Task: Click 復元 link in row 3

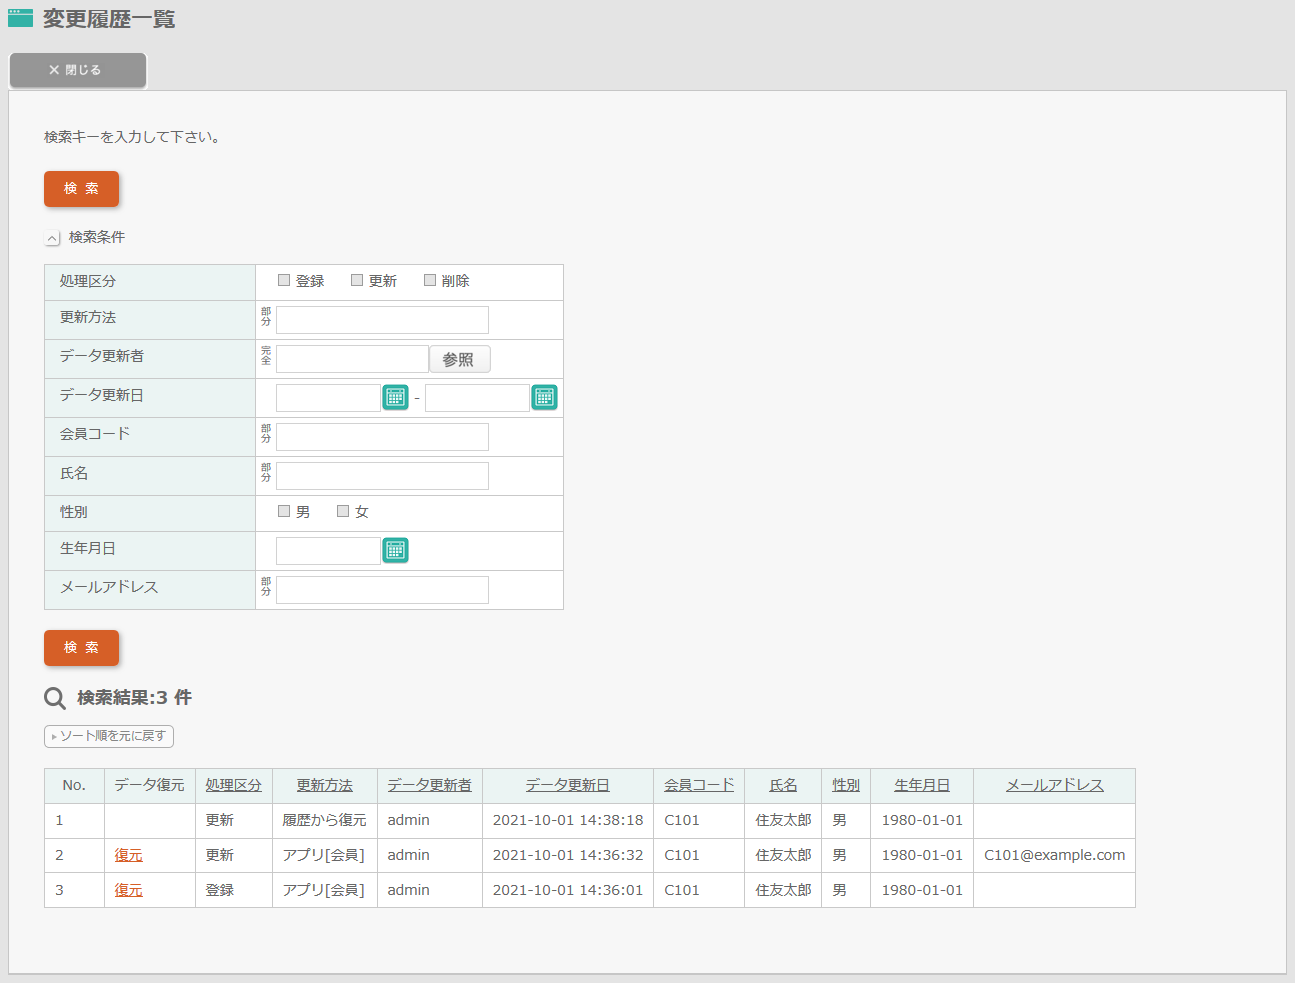Action: [x=128, y=890]
